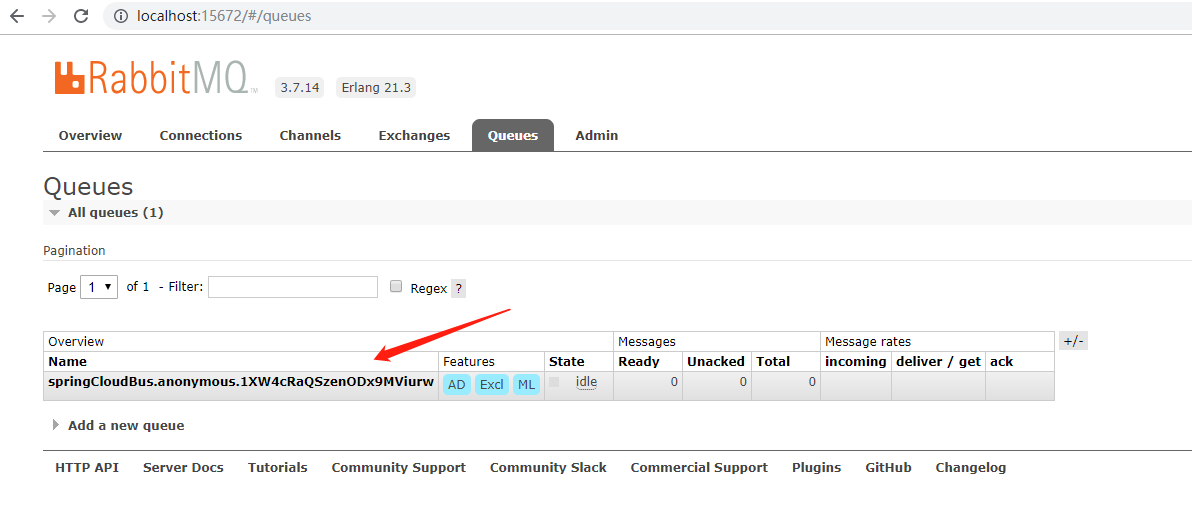Click the browser forward arrow
The height and width of the screenshot is (508, 1192).
[49, 16]
